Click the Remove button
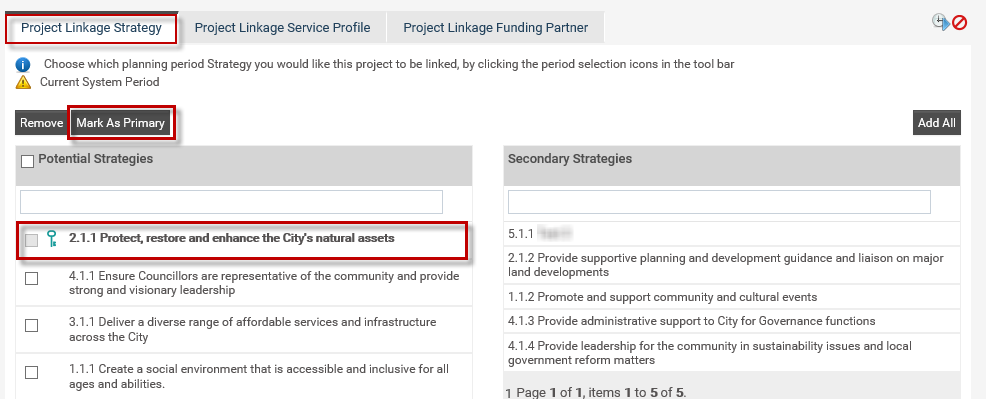 click(42, 123)
